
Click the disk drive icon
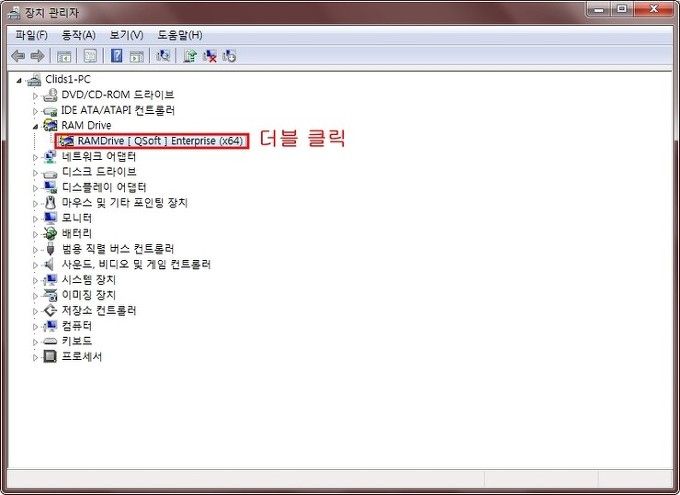50,173
